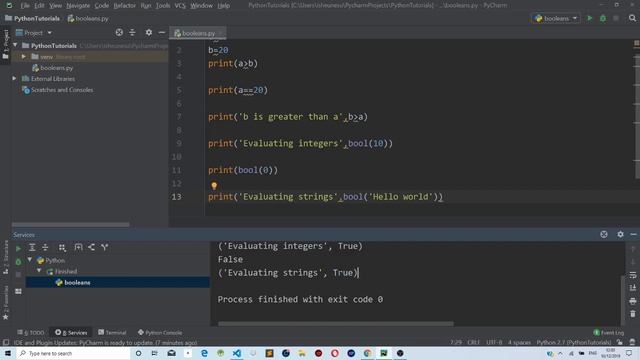Click Python 2.7 interpreter in status bar

[x=573, y=342]
